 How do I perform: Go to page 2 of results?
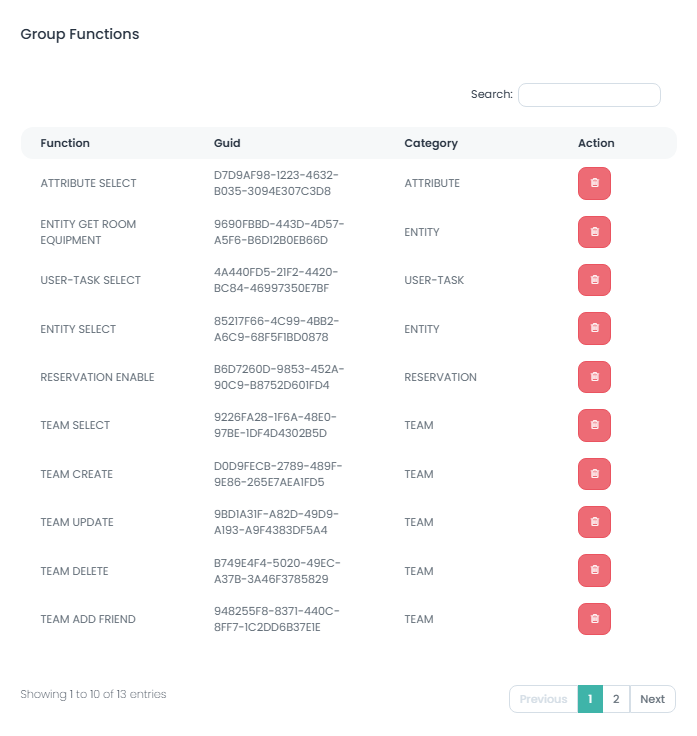point(616,699)
